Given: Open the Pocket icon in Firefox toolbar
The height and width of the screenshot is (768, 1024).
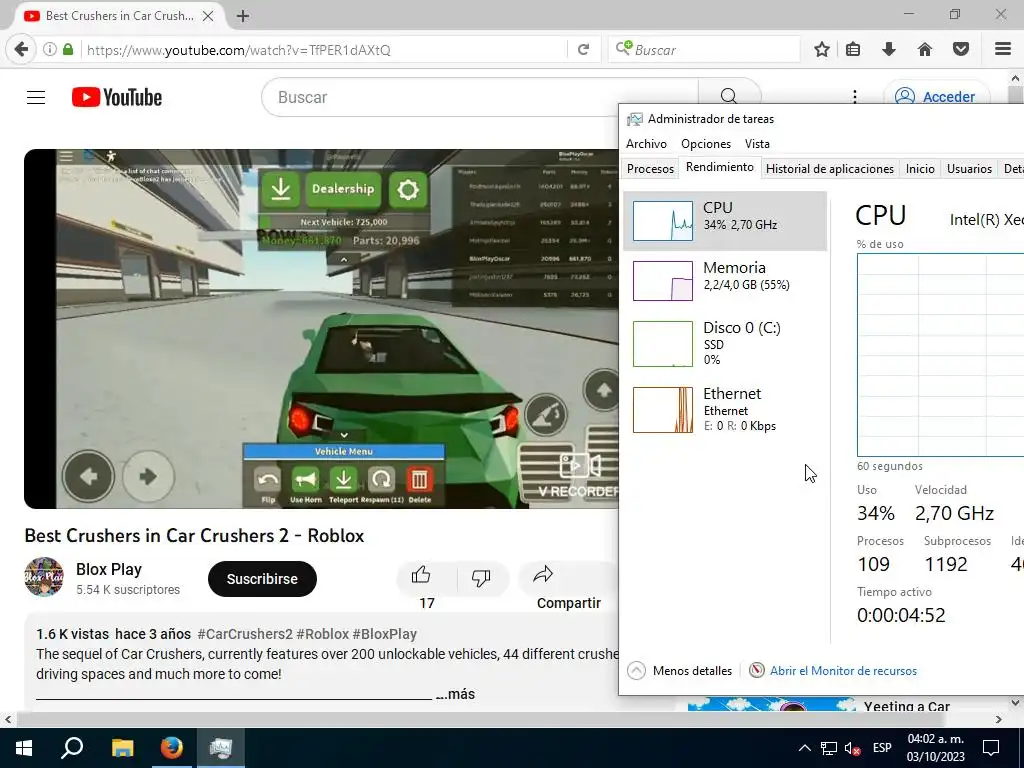Looking at the screenshot, I should coord(961,50).
